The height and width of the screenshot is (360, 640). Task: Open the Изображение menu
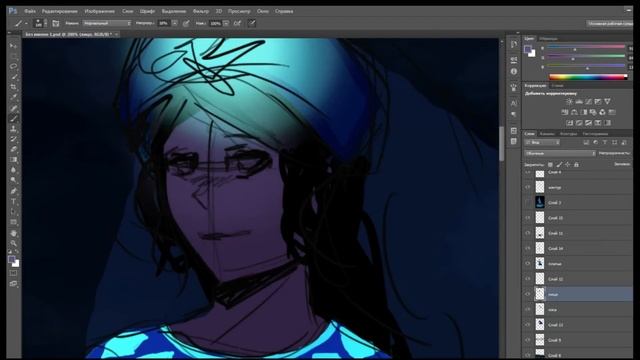click(x=100, y=11)
